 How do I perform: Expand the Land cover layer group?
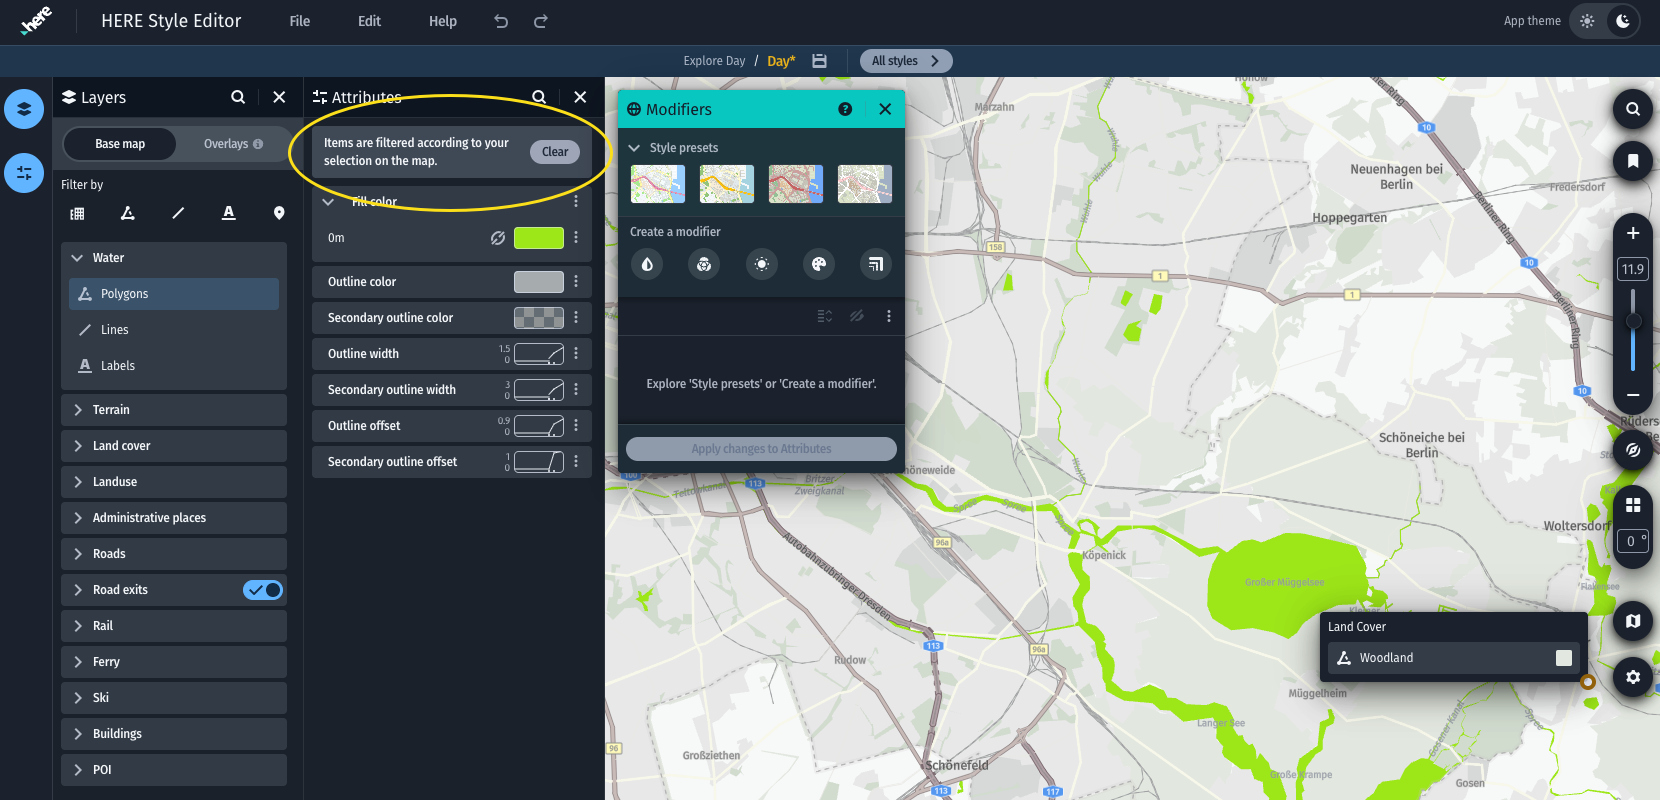pyautogui.click(x=77, y=446)
